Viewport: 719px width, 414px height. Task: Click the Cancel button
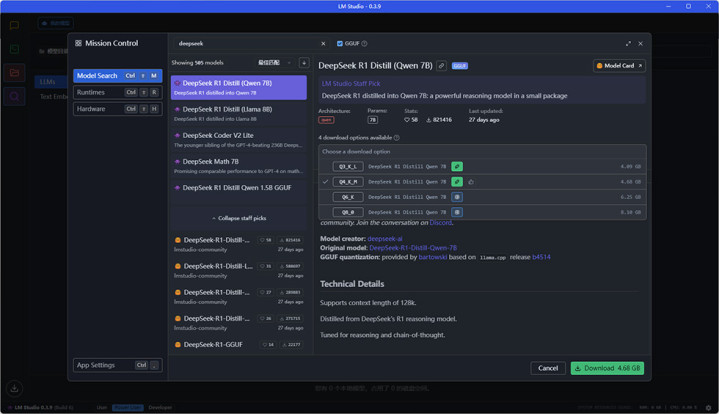pyautogui.click(x=548, y=368)
